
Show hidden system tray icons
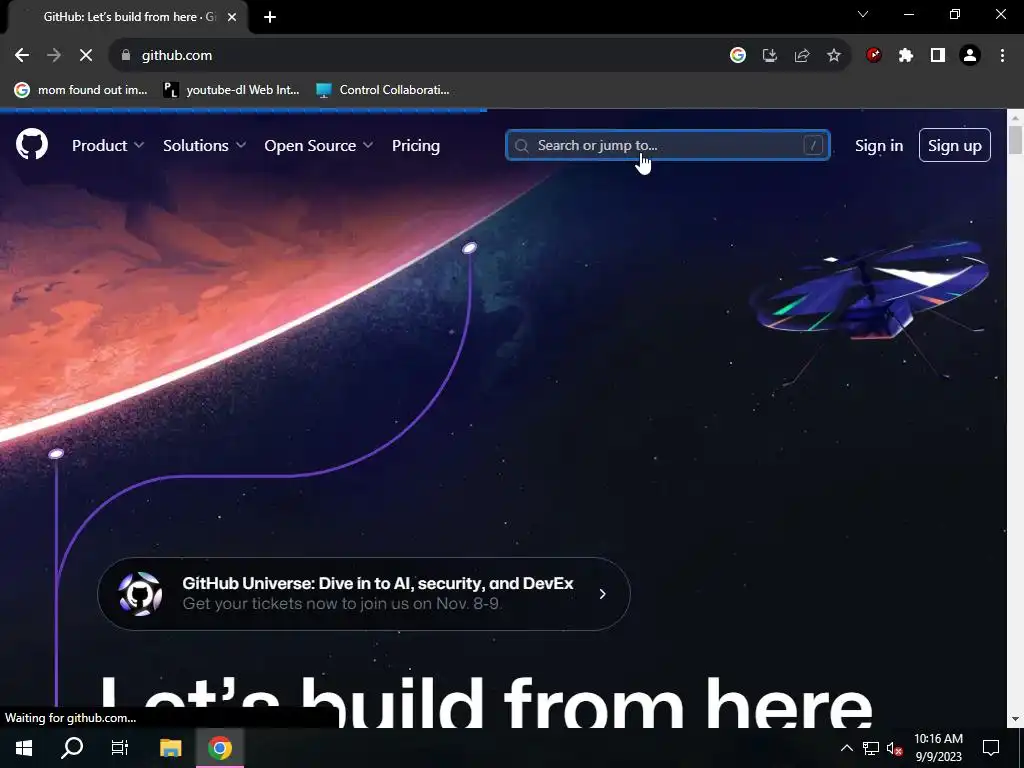coord(846,748)
